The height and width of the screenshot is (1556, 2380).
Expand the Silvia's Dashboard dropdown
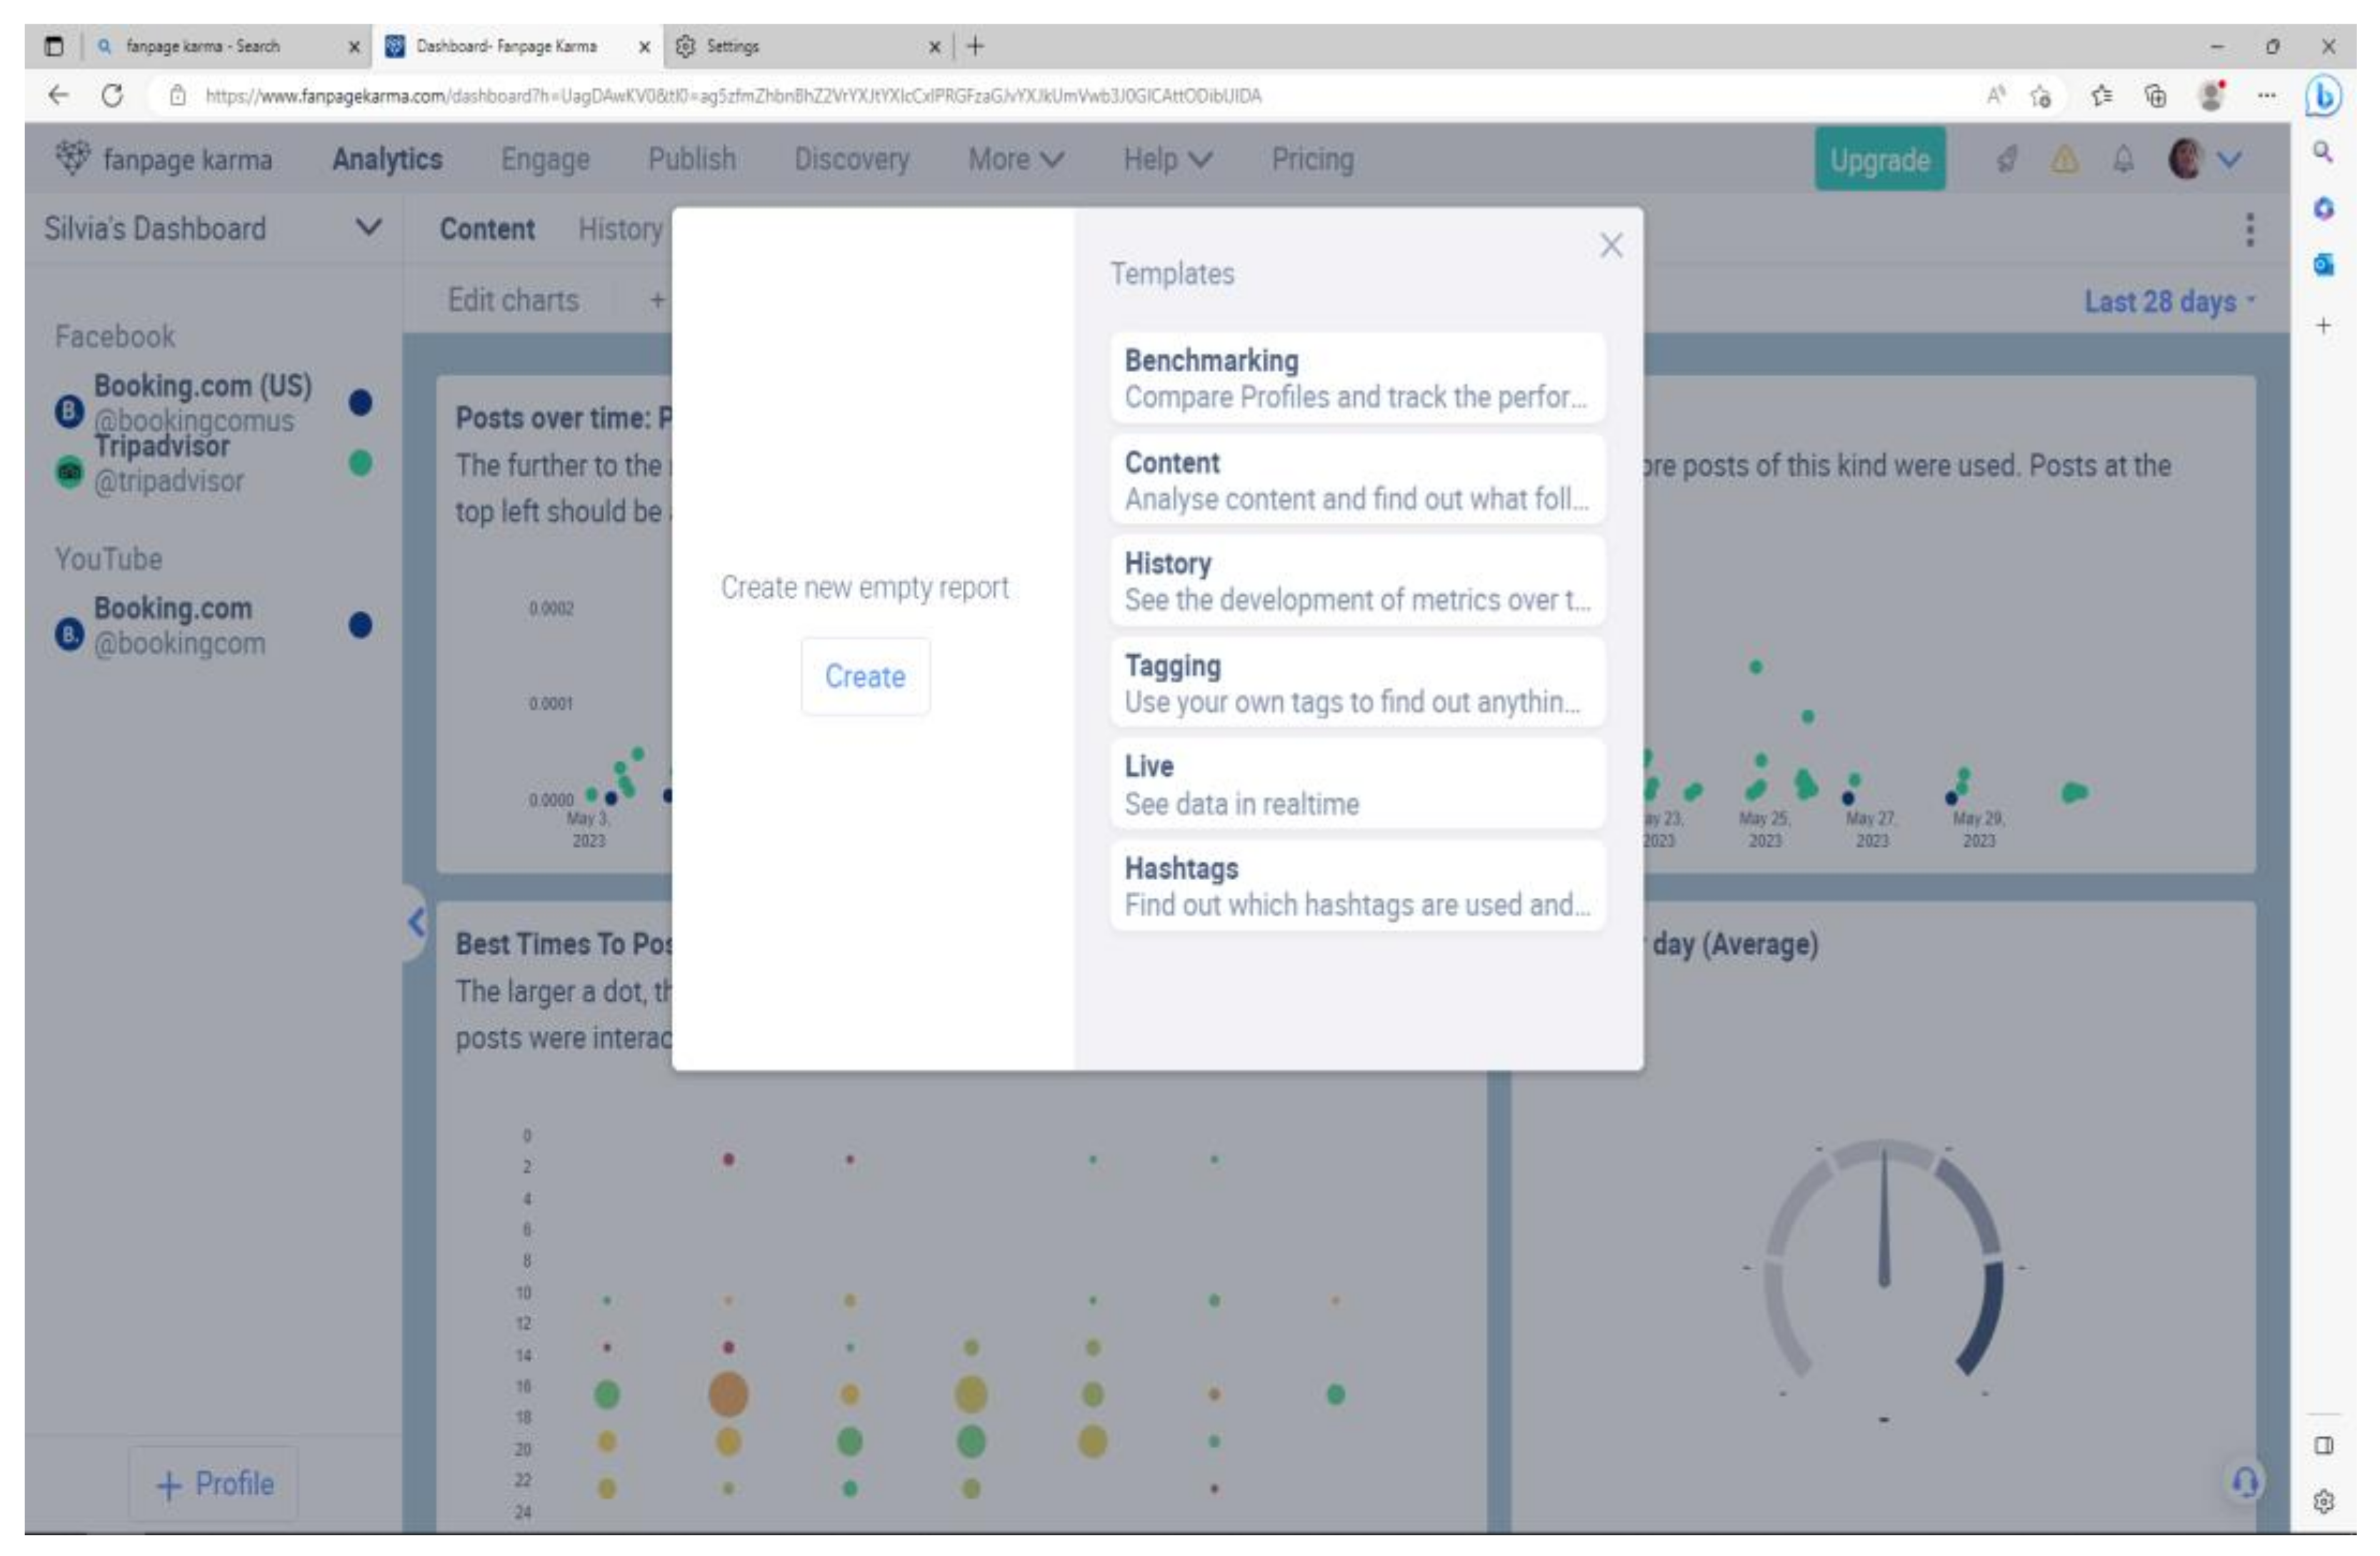(368, 228)
